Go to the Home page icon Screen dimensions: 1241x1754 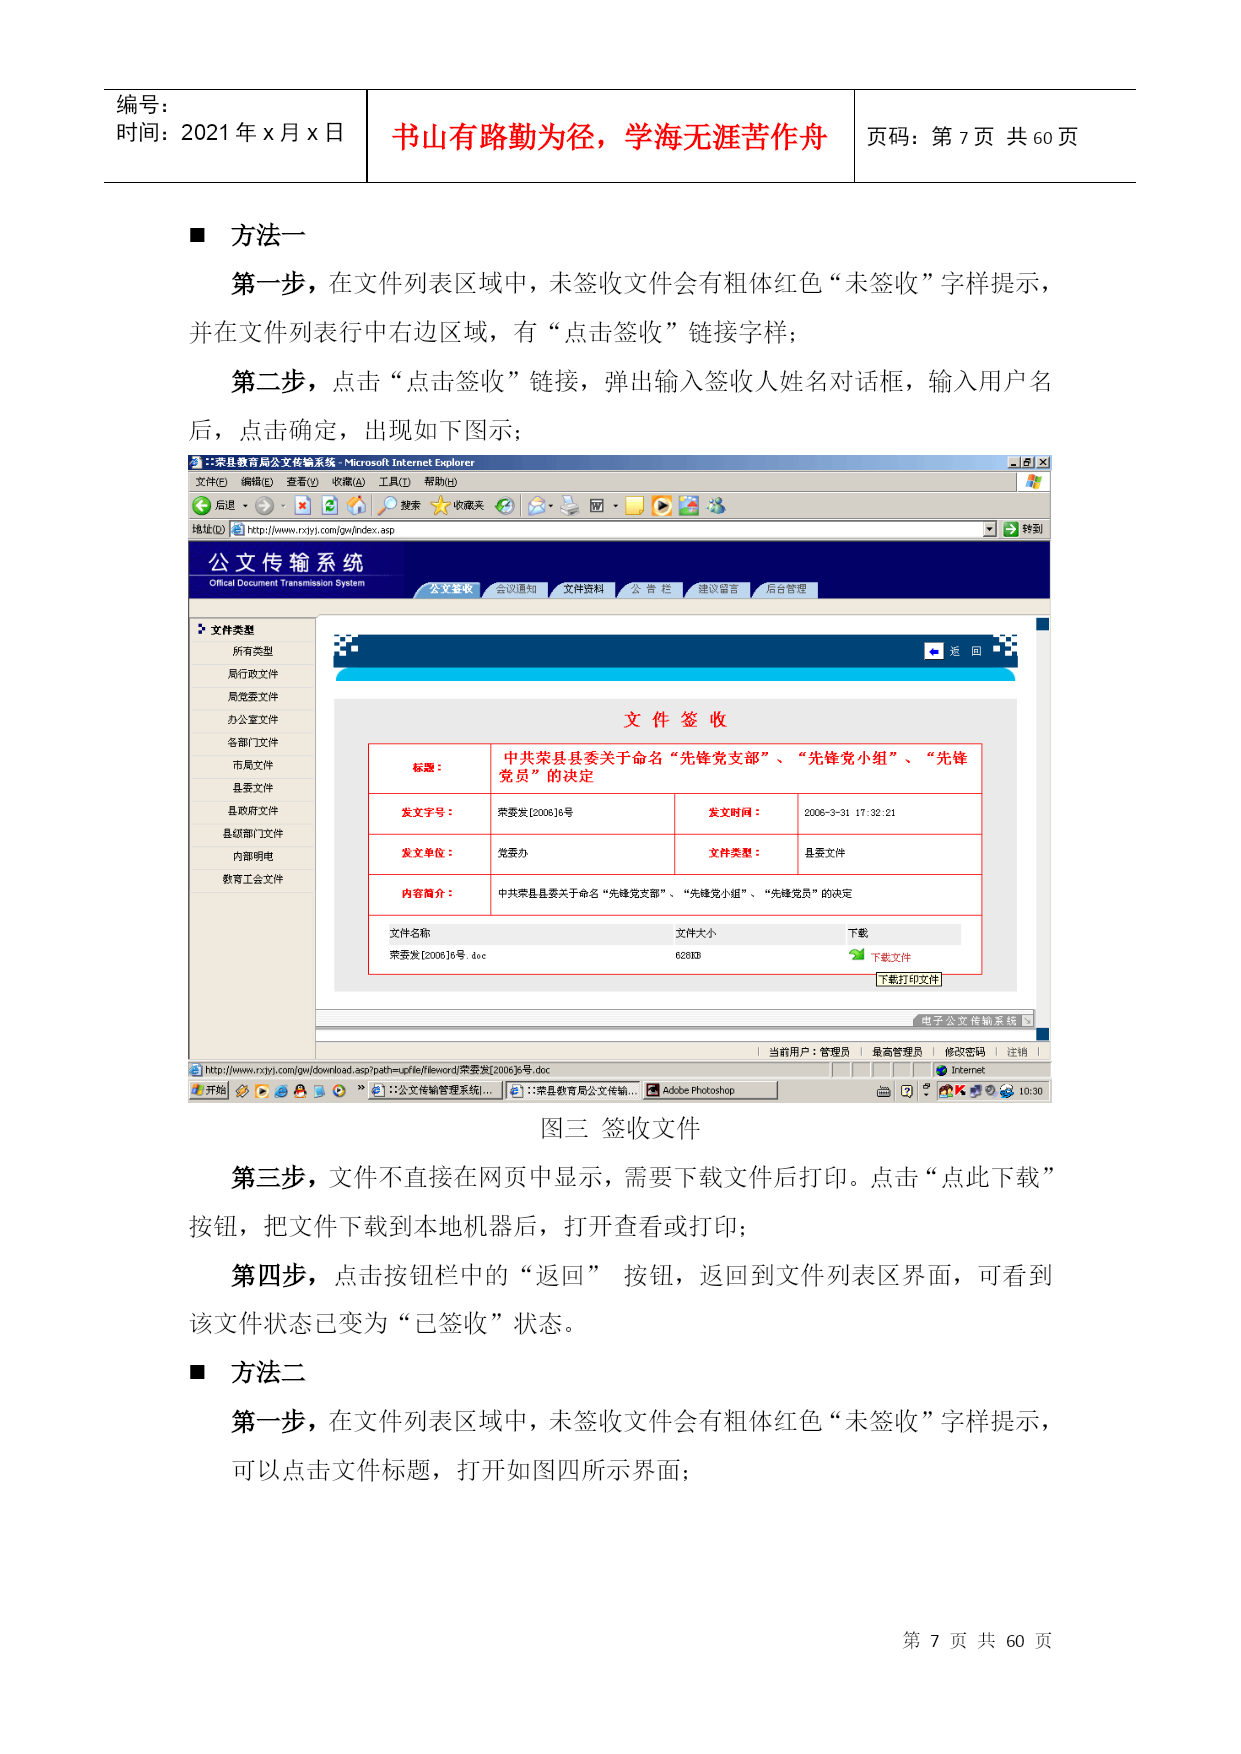coord(356,506)
